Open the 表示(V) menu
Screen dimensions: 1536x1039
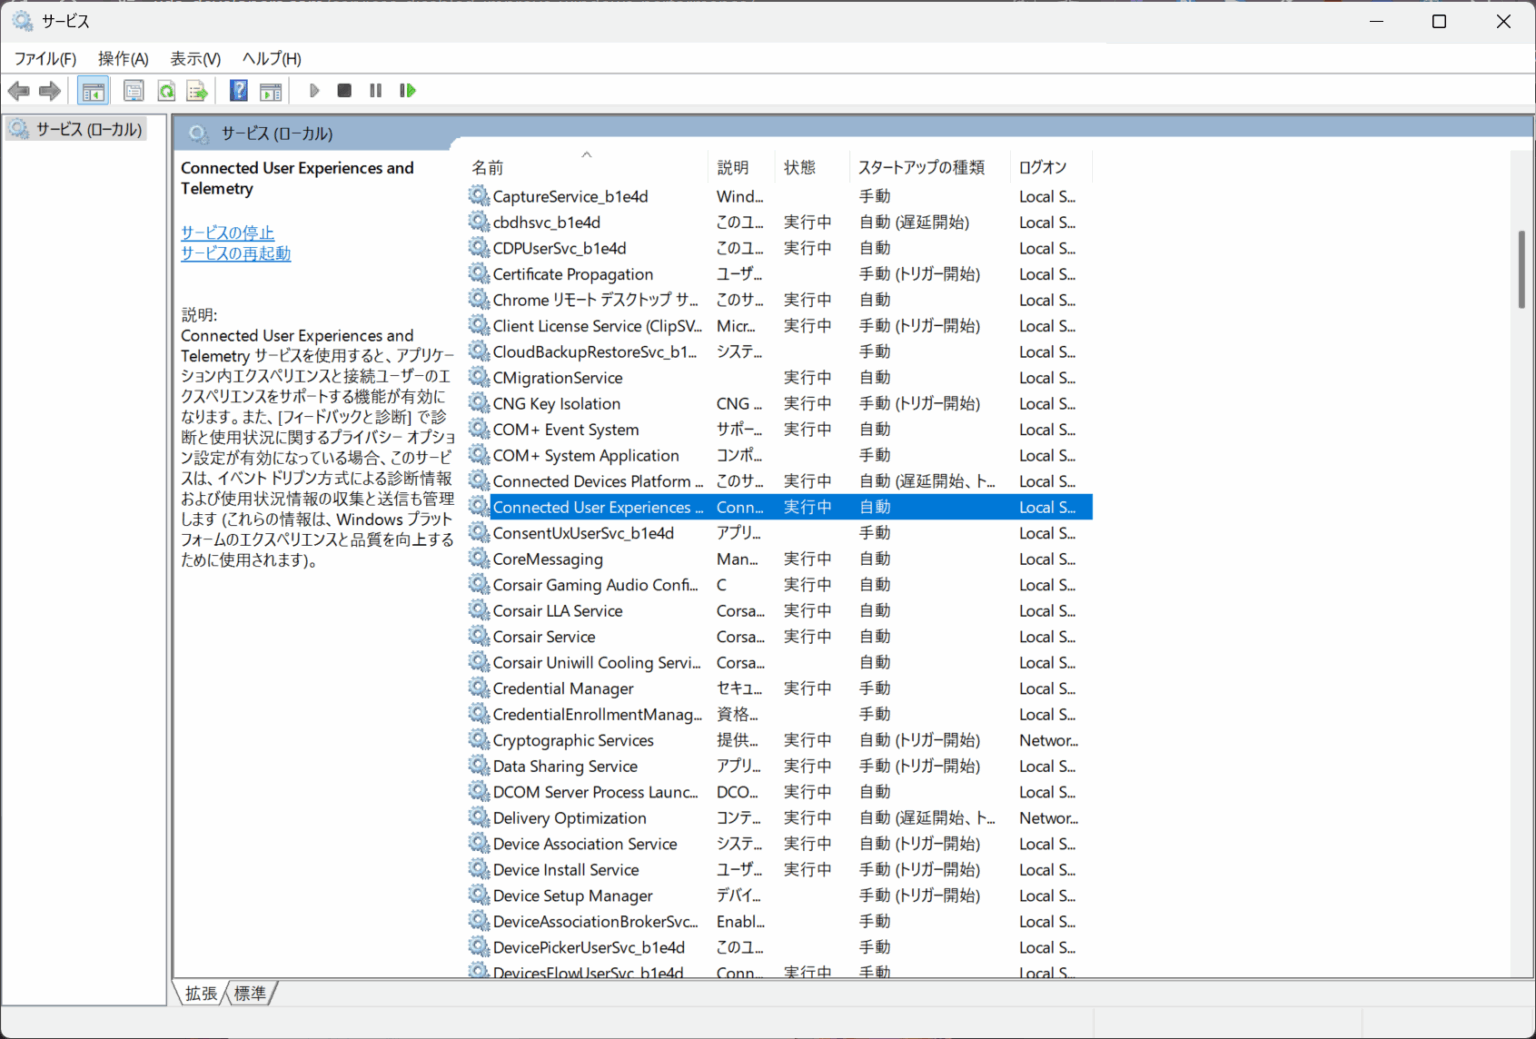coord(193,58)
